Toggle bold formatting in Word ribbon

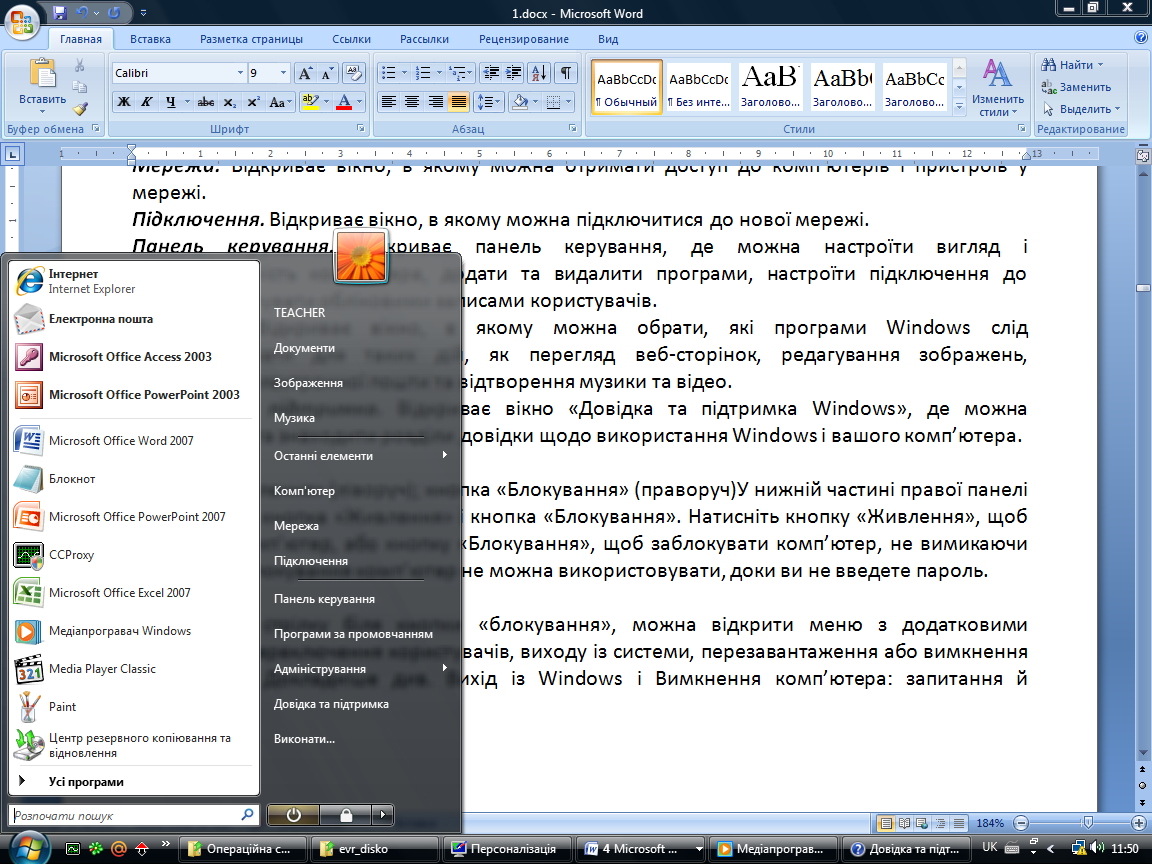click(x=124, y=102)
